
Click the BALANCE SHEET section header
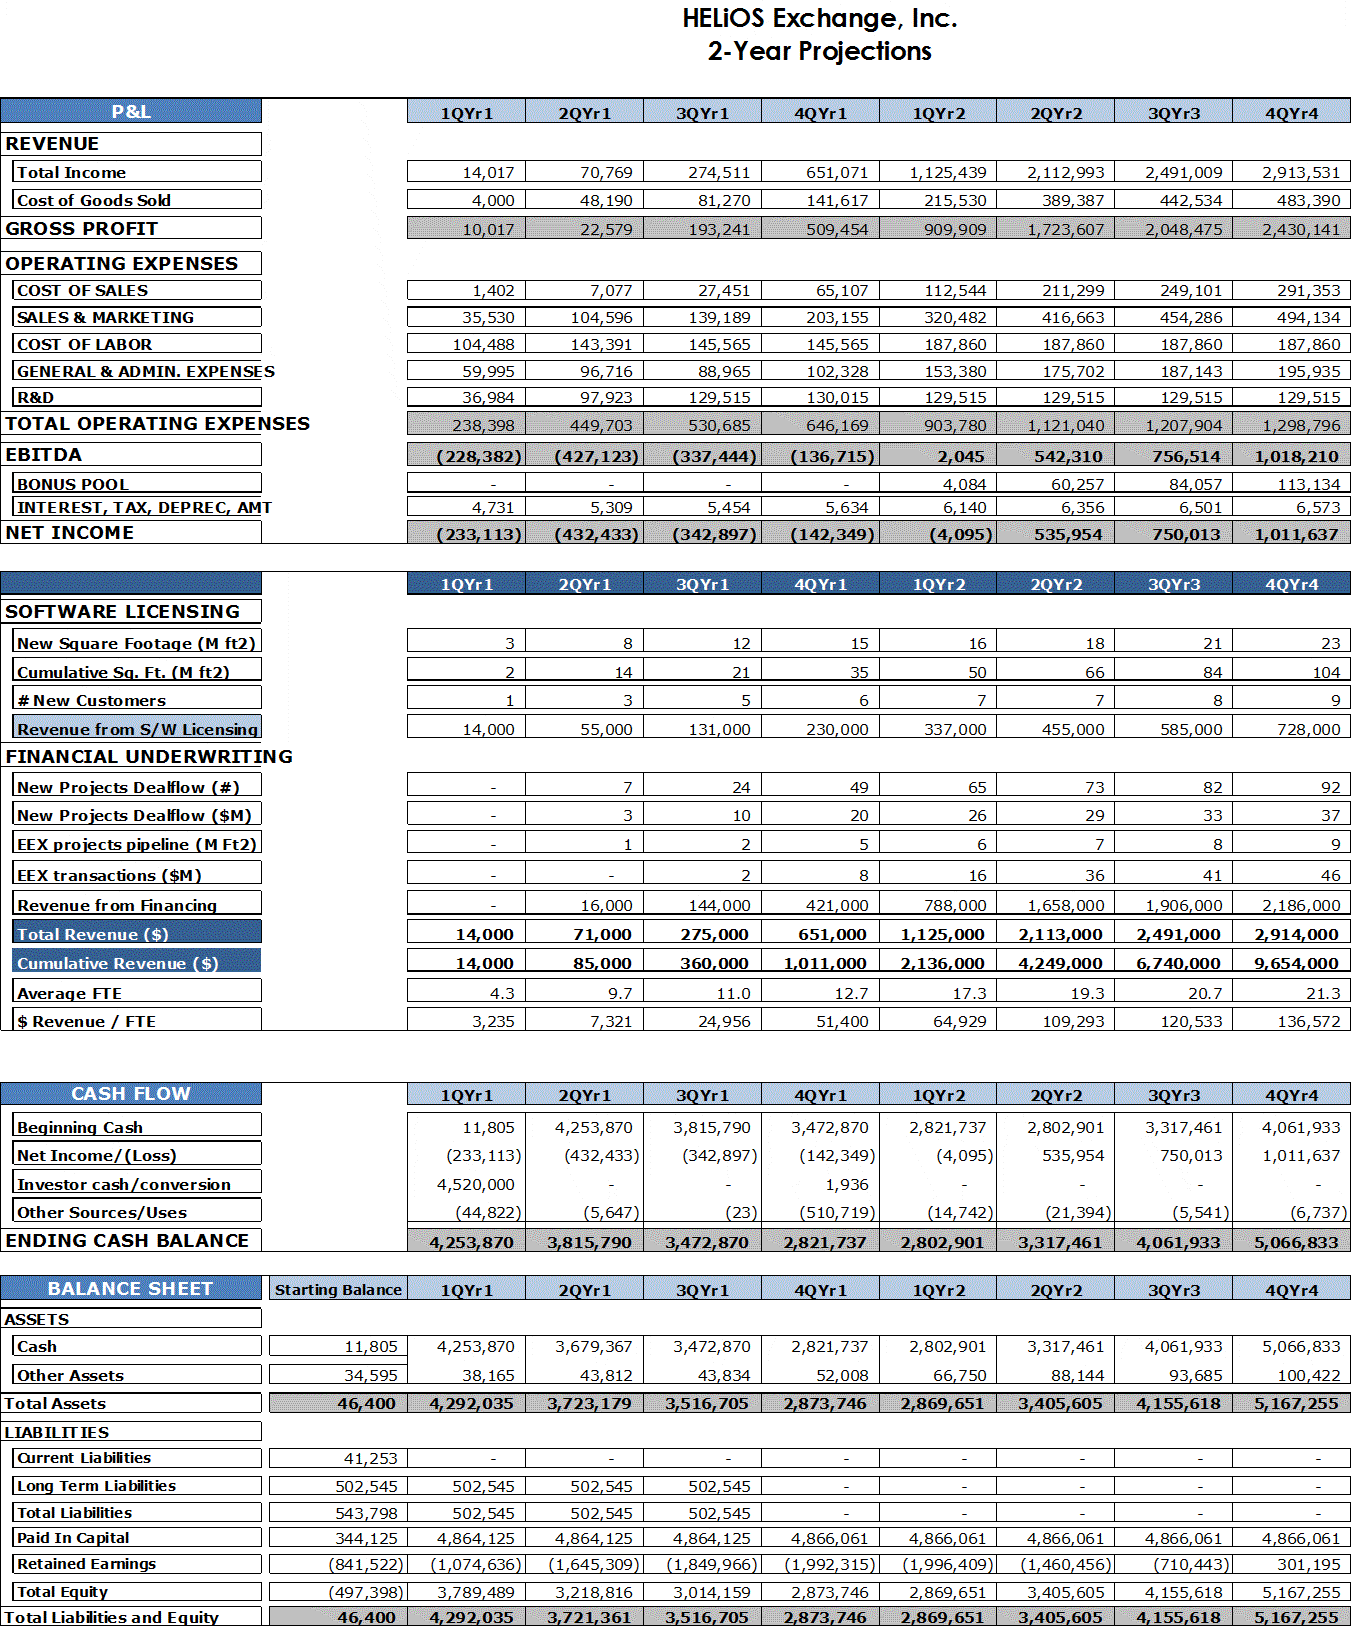click(x=131, y=1288)
